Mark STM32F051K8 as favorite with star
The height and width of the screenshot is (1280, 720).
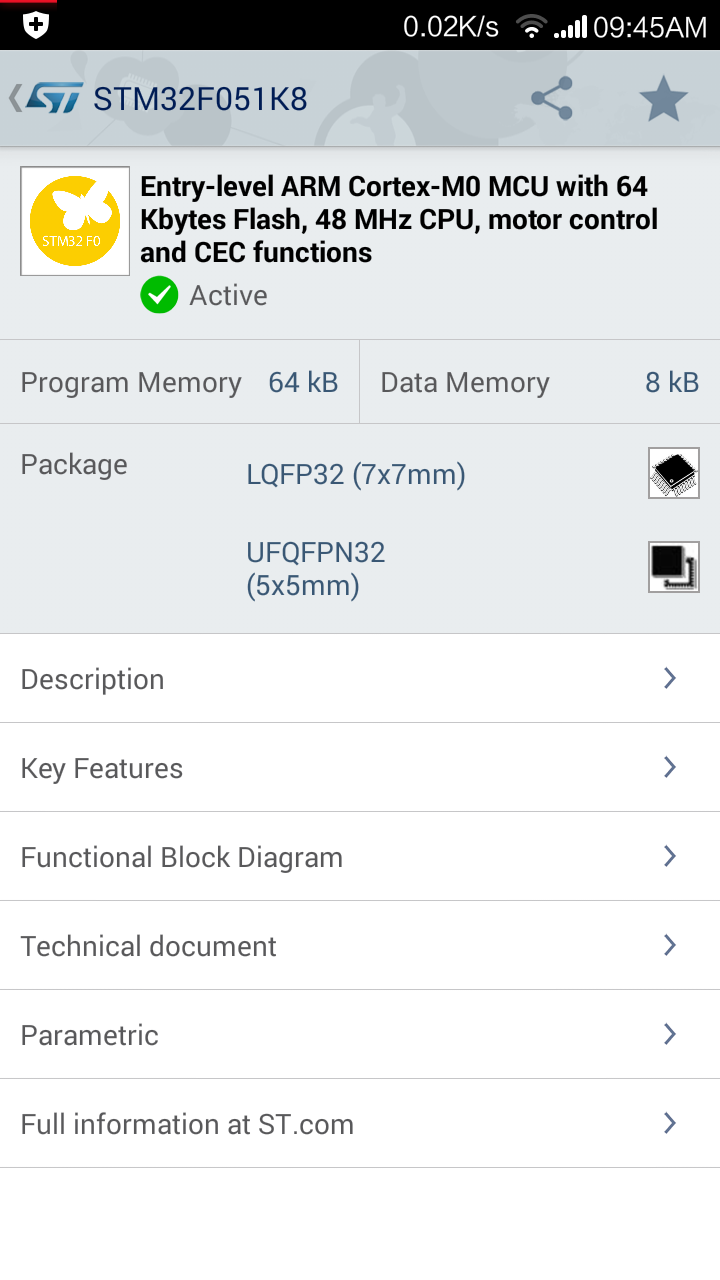click(664, 98)
